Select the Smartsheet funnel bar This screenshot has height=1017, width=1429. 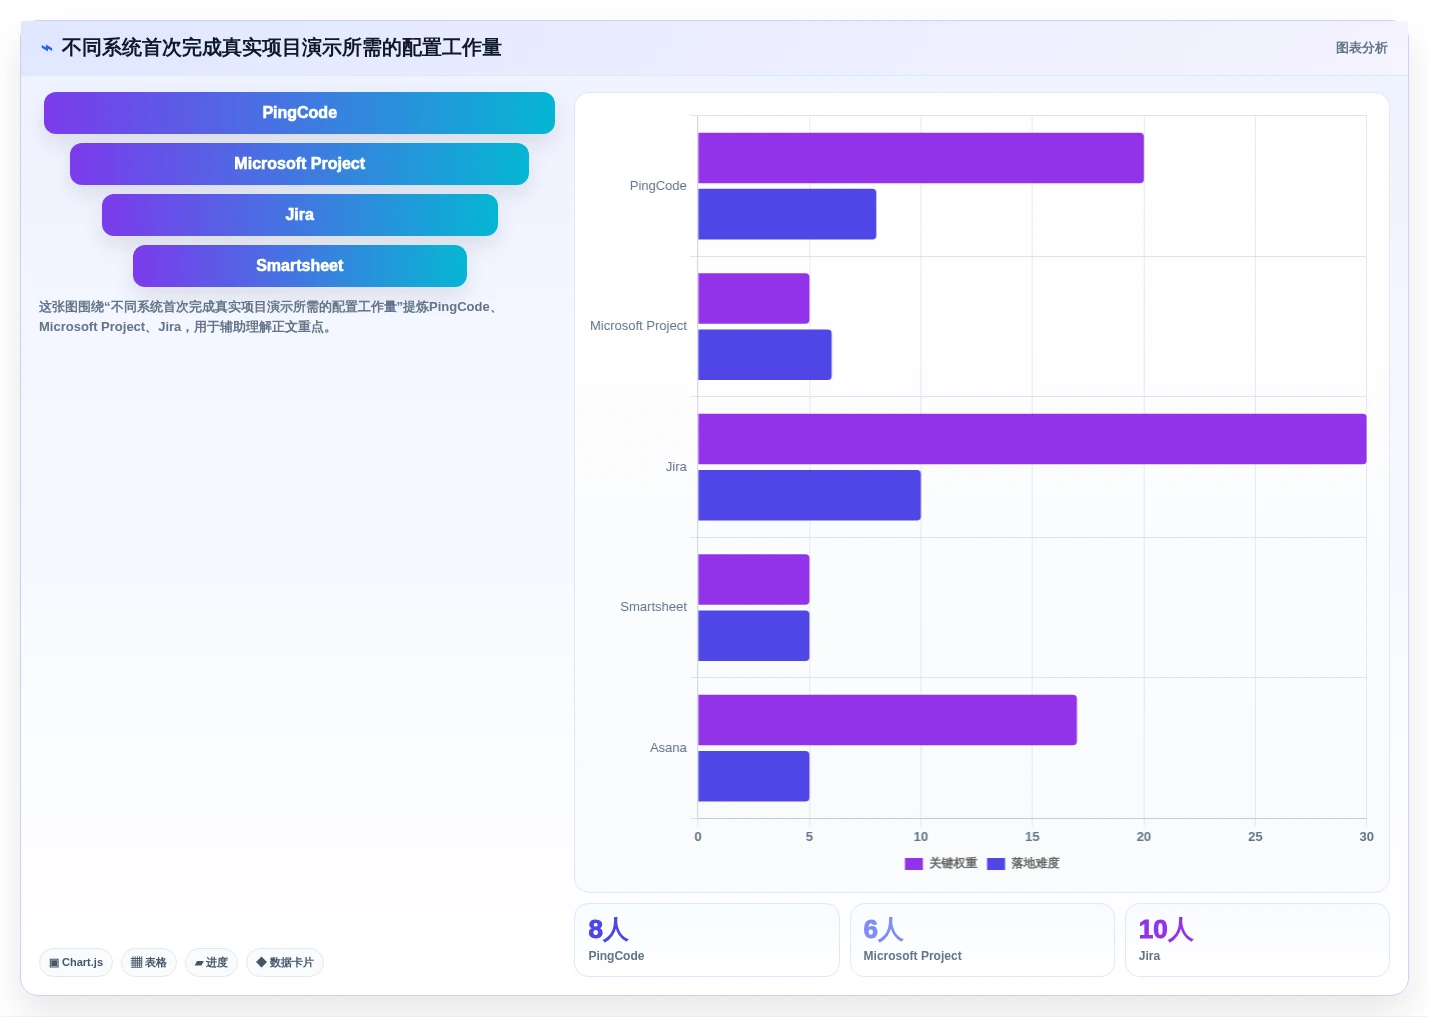click(x=299, y=266)
